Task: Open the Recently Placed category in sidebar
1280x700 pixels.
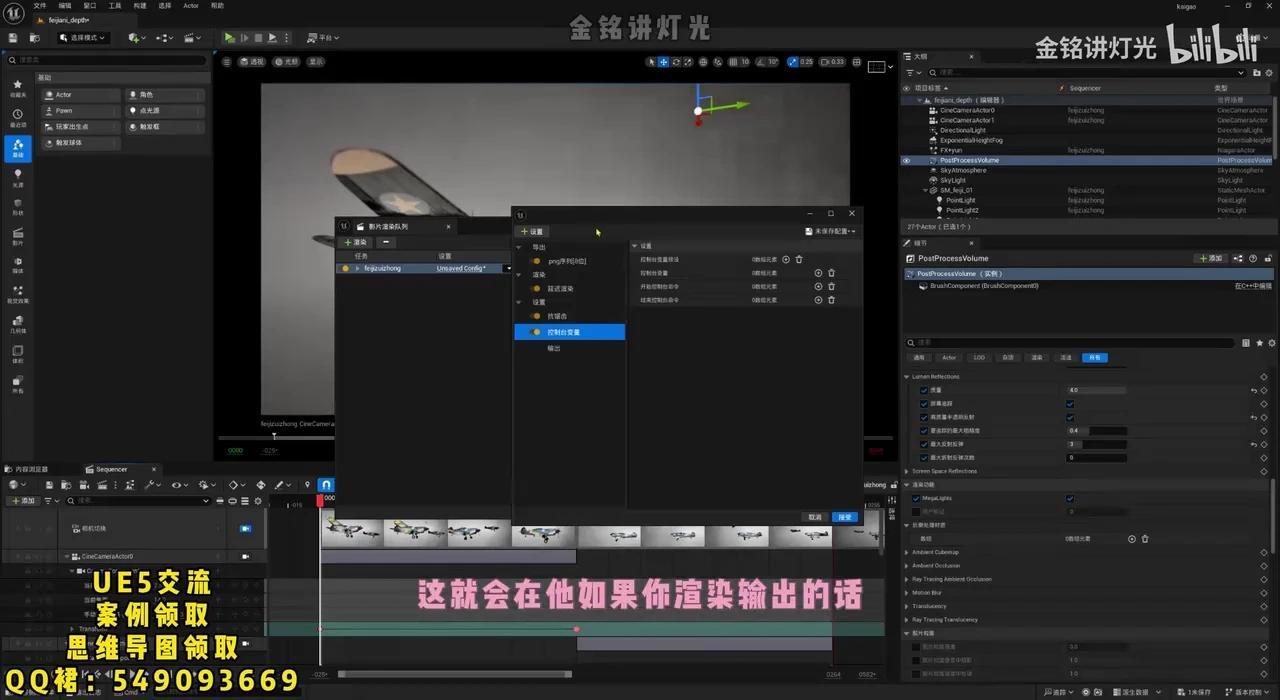Action: [17, 116]
